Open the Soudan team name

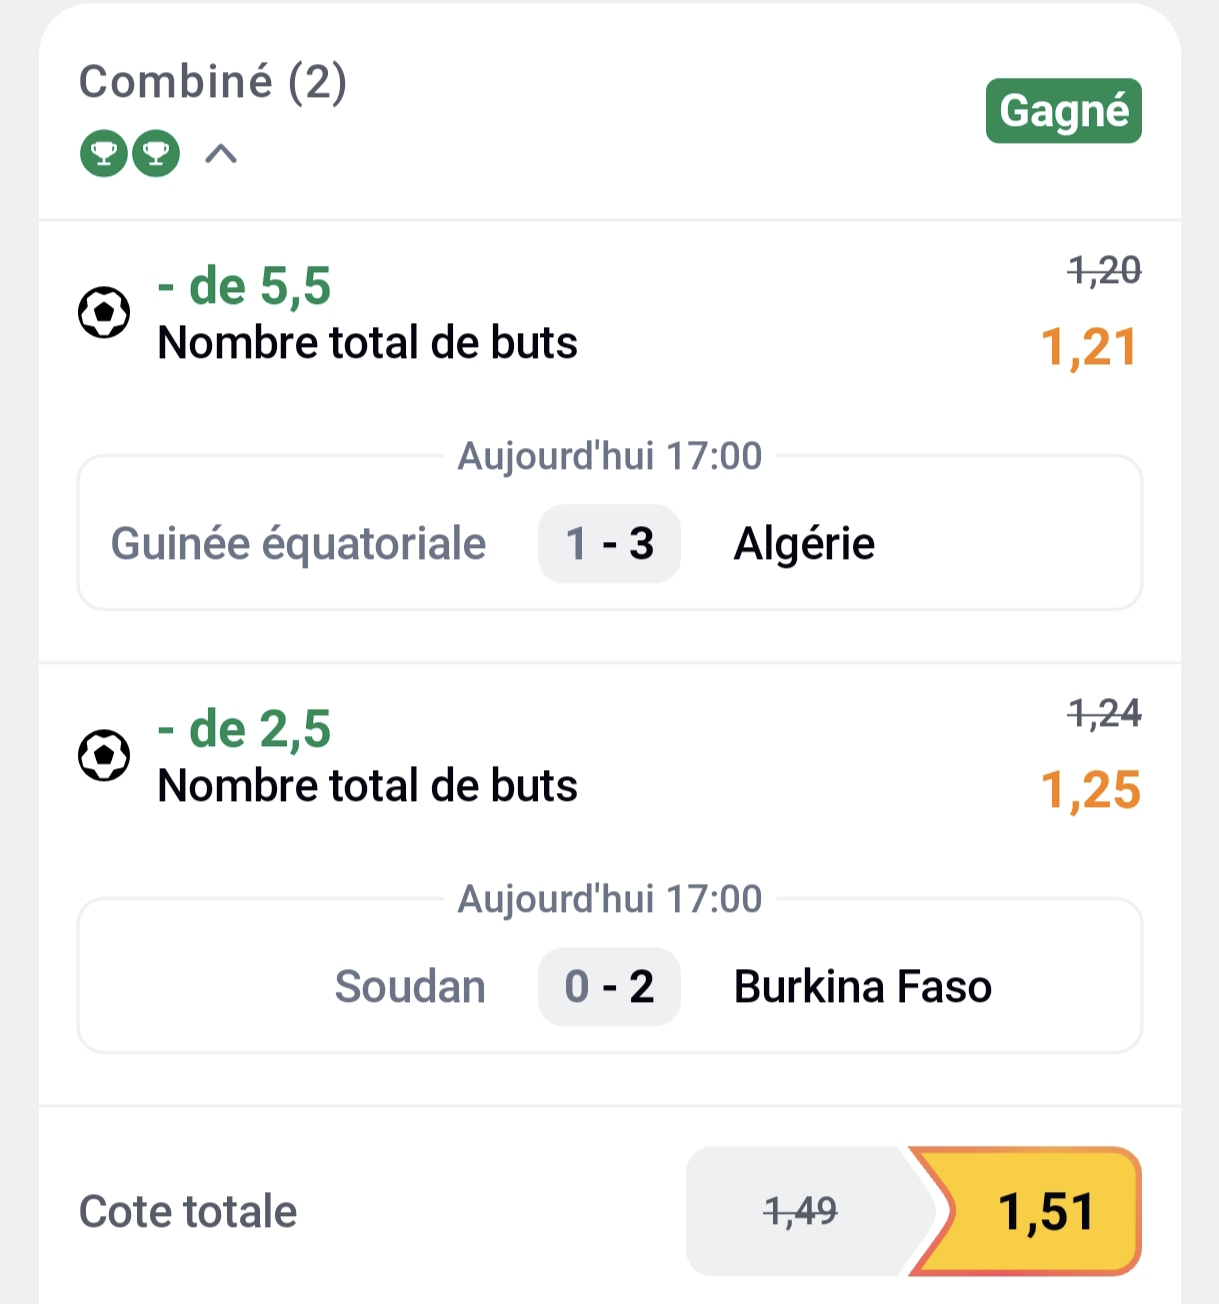(410, 987)
